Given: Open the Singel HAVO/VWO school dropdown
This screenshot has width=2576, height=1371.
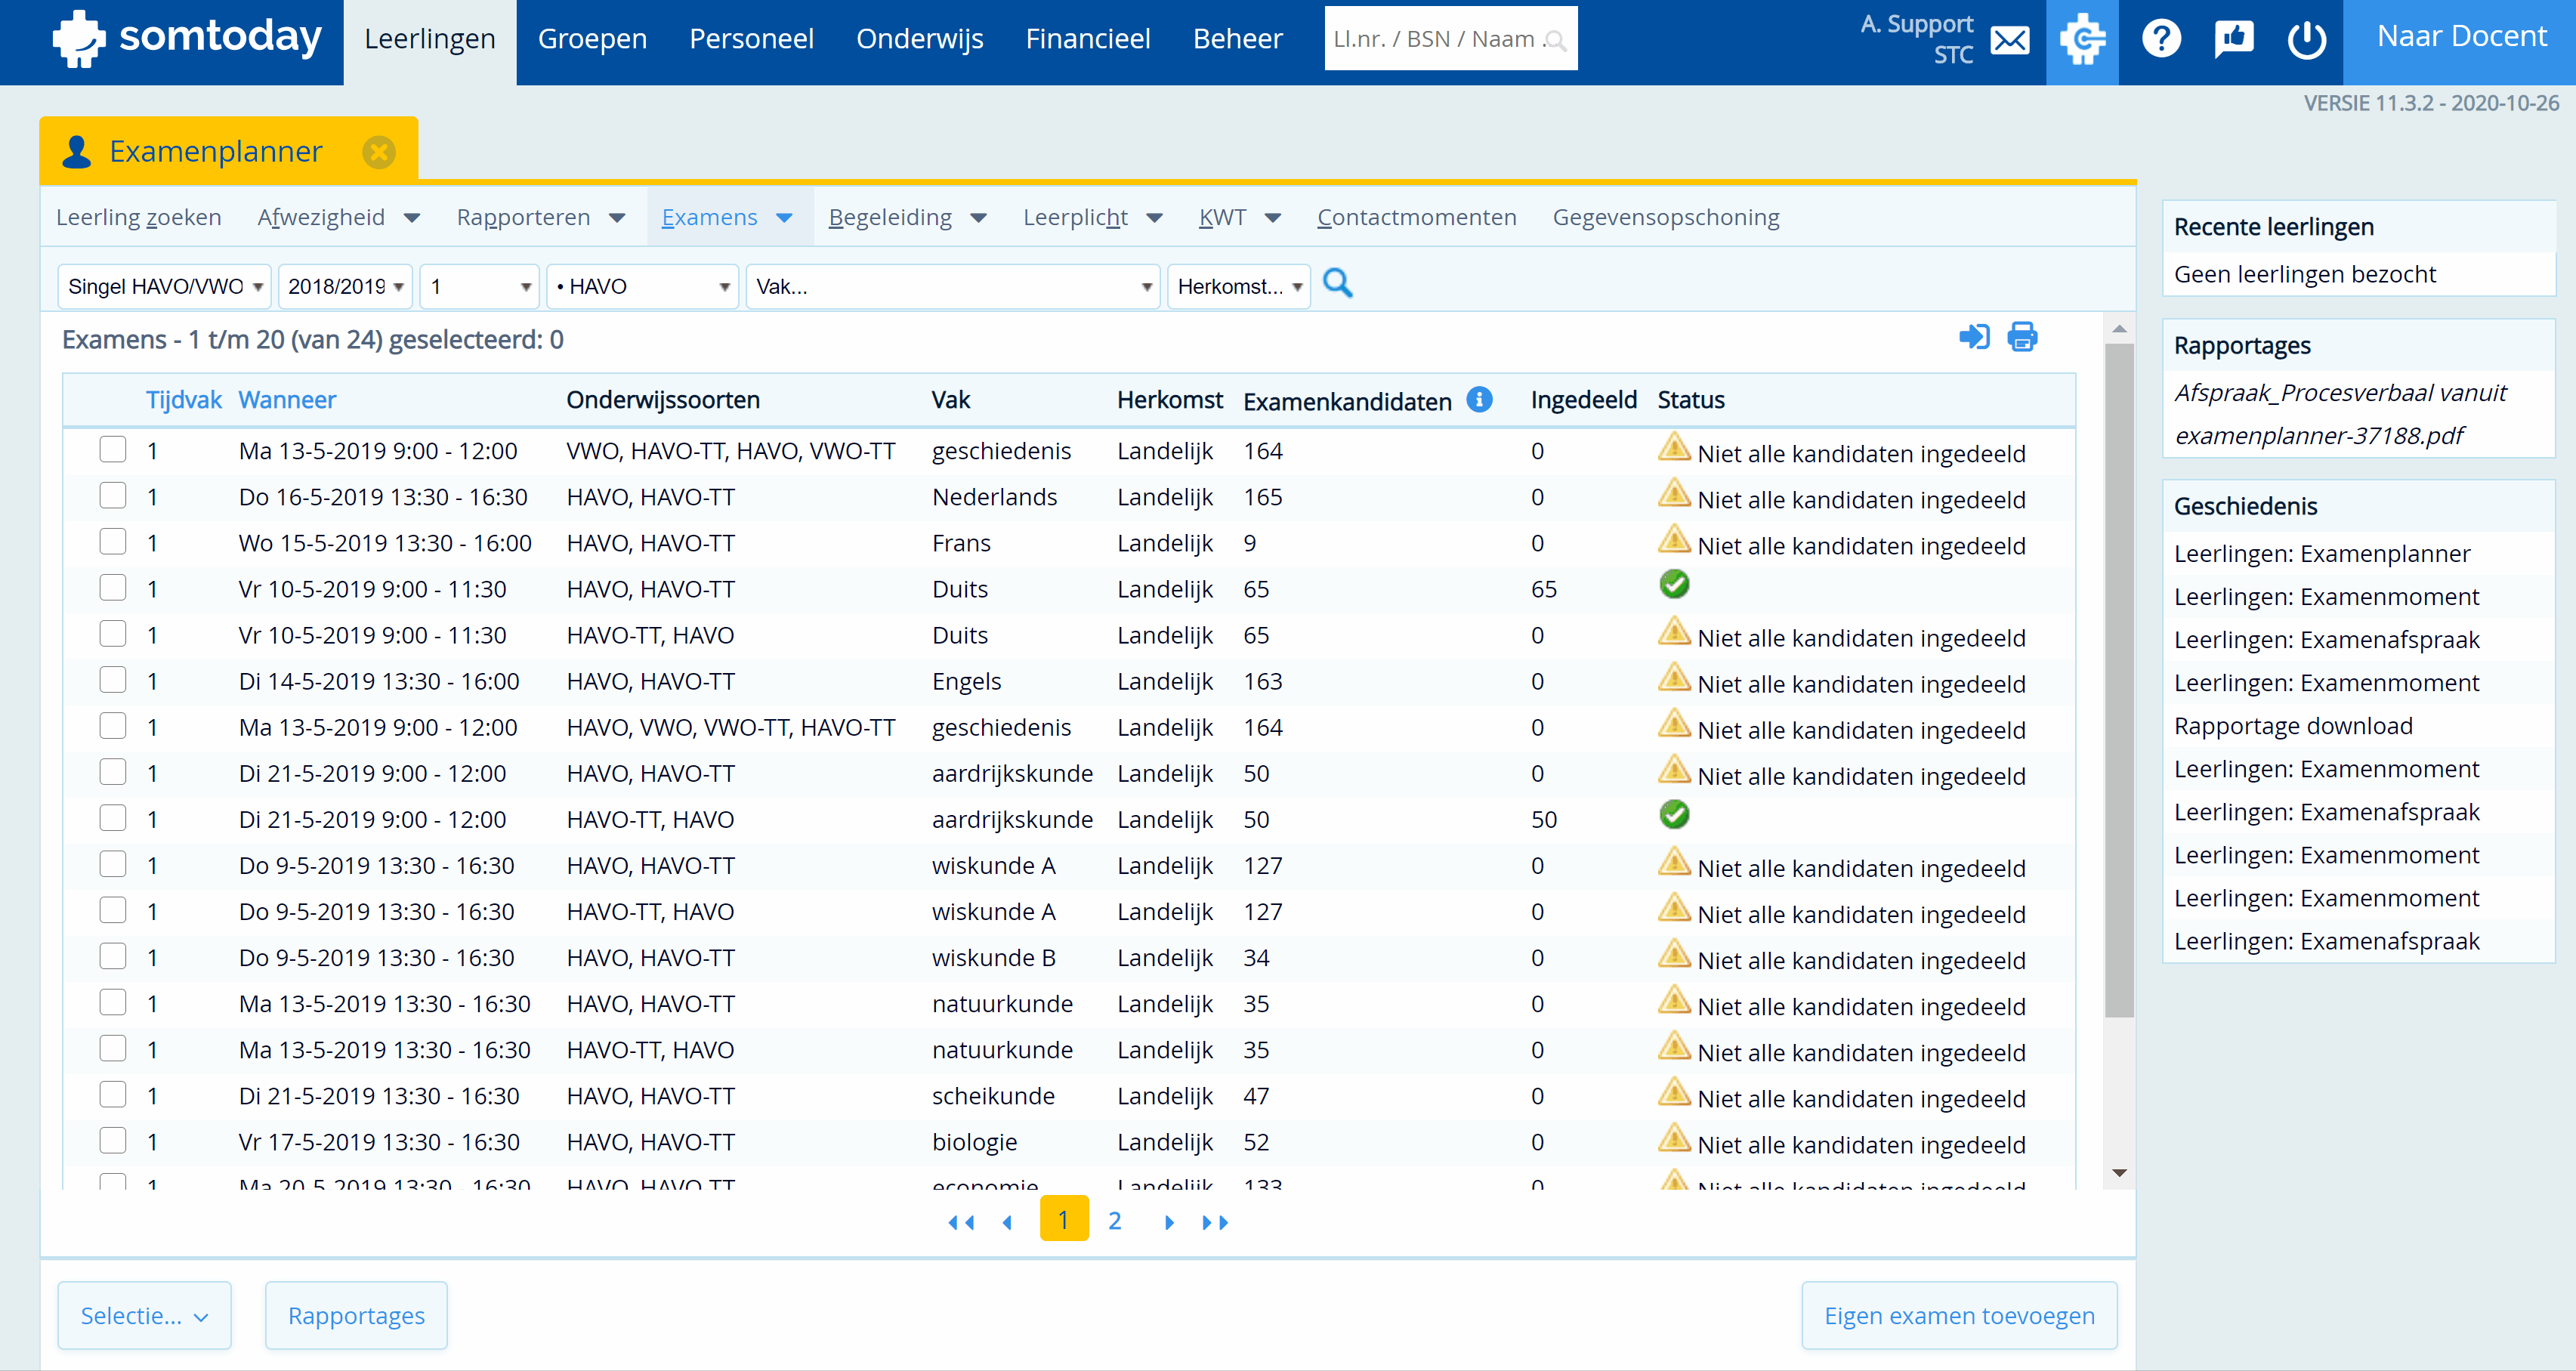Looking at the screenshot, I should pyautogui.click(x=165, y=287).
